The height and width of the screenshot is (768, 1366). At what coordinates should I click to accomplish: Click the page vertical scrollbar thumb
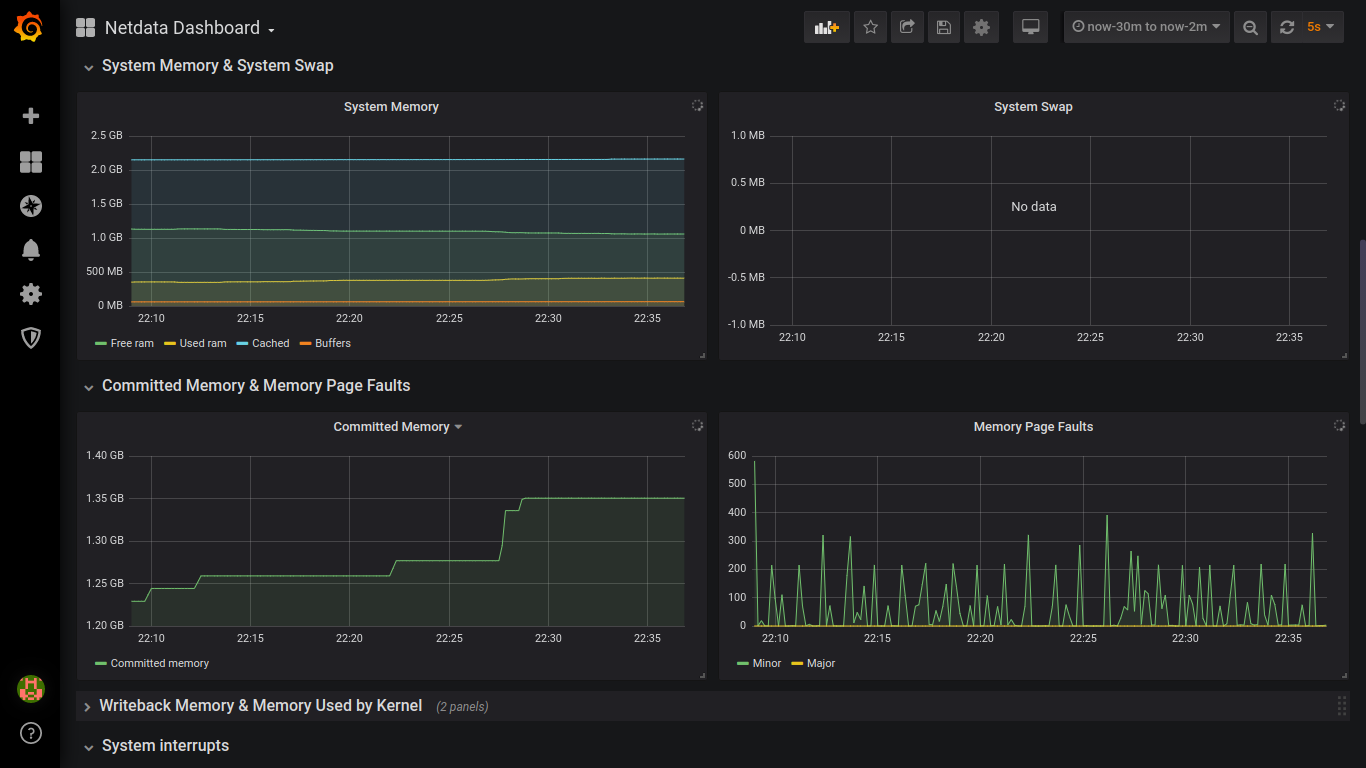(1362, 332)
